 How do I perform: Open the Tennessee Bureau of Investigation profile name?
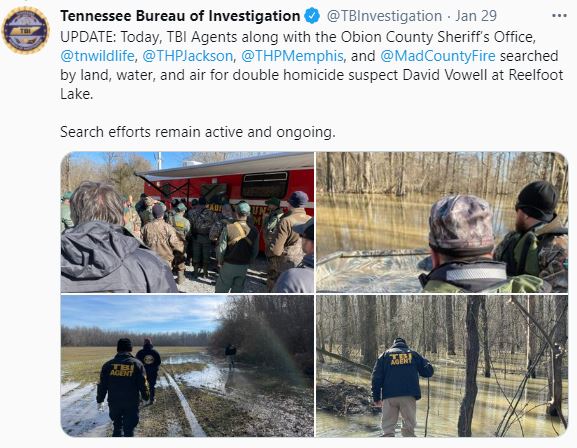[x=180, y=16]
